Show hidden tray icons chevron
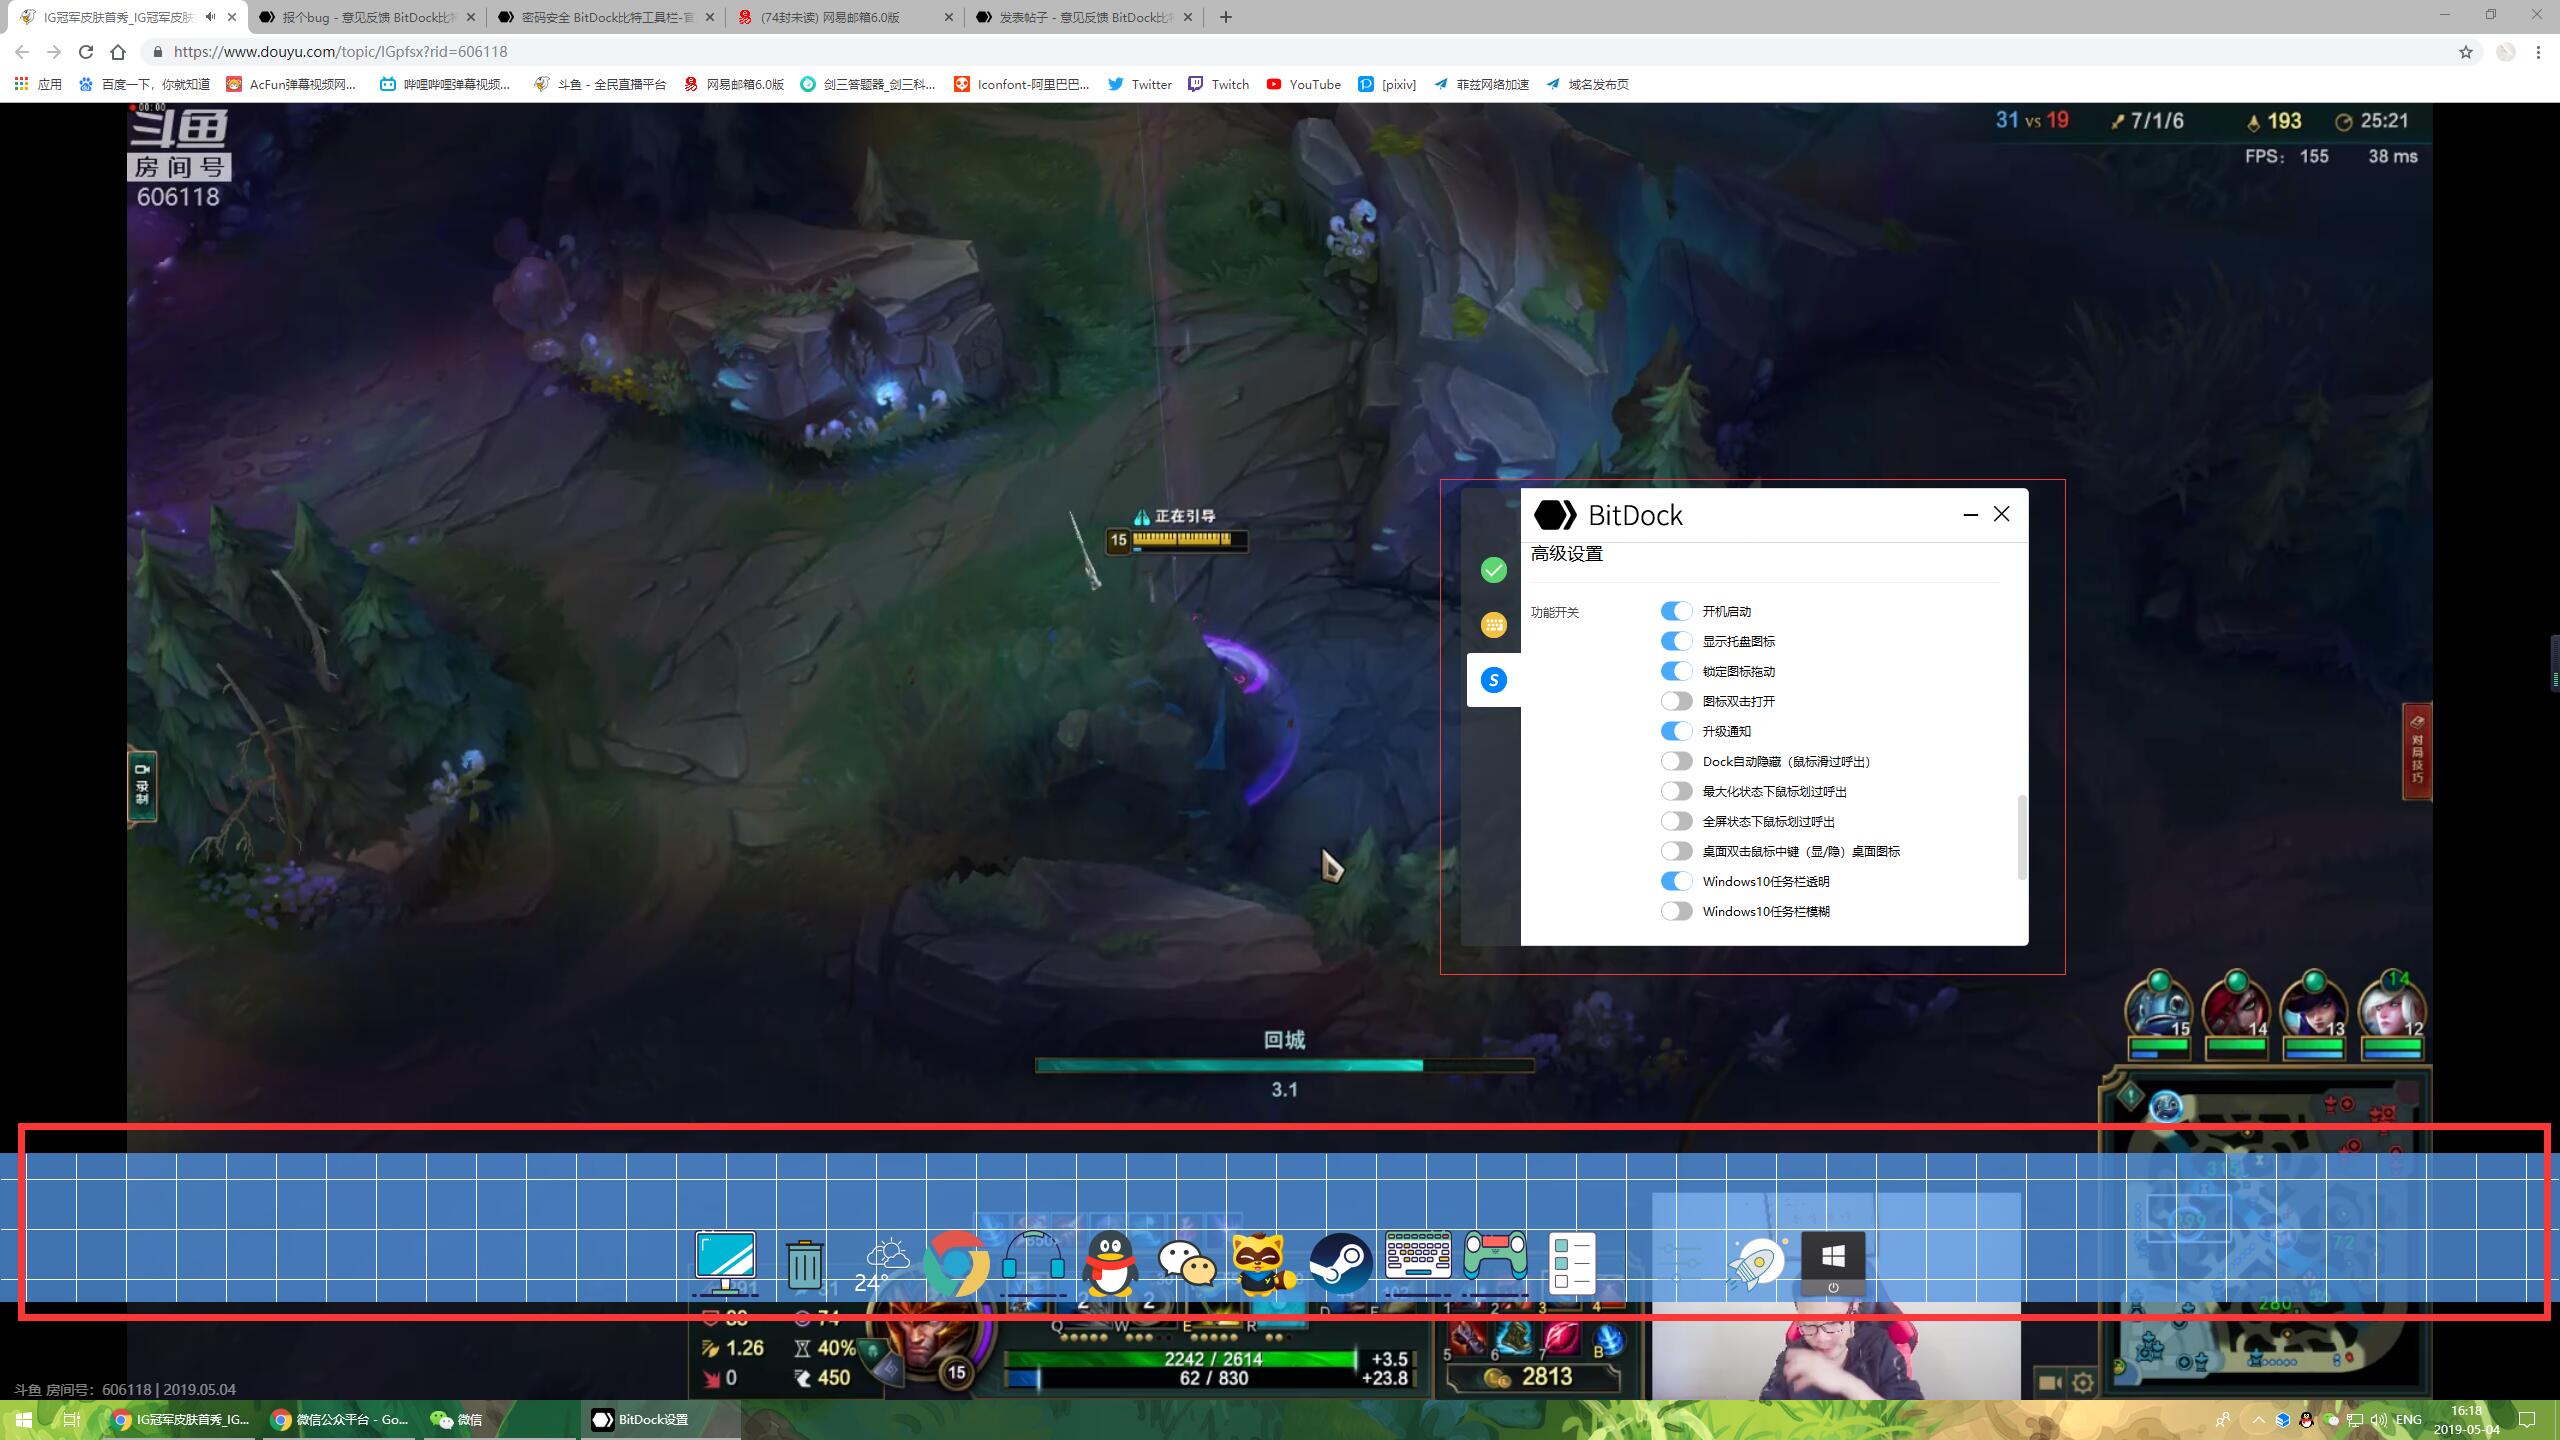 point(2259,1419)
